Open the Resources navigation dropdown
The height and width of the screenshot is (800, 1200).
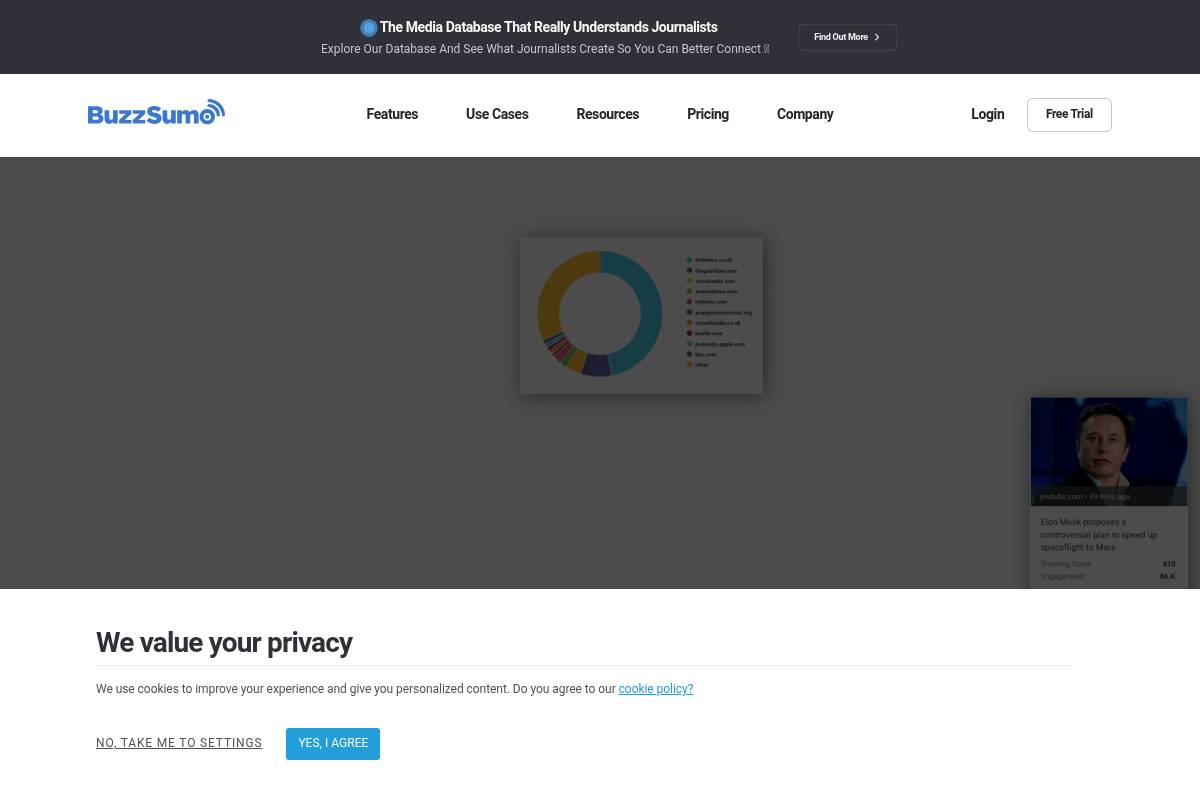607,114
